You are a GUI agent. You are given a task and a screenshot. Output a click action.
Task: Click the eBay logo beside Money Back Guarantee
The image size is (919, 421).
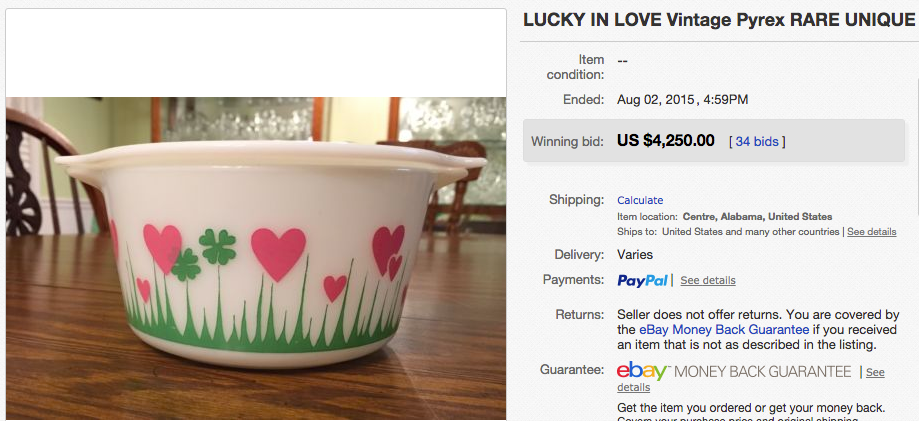643,371
